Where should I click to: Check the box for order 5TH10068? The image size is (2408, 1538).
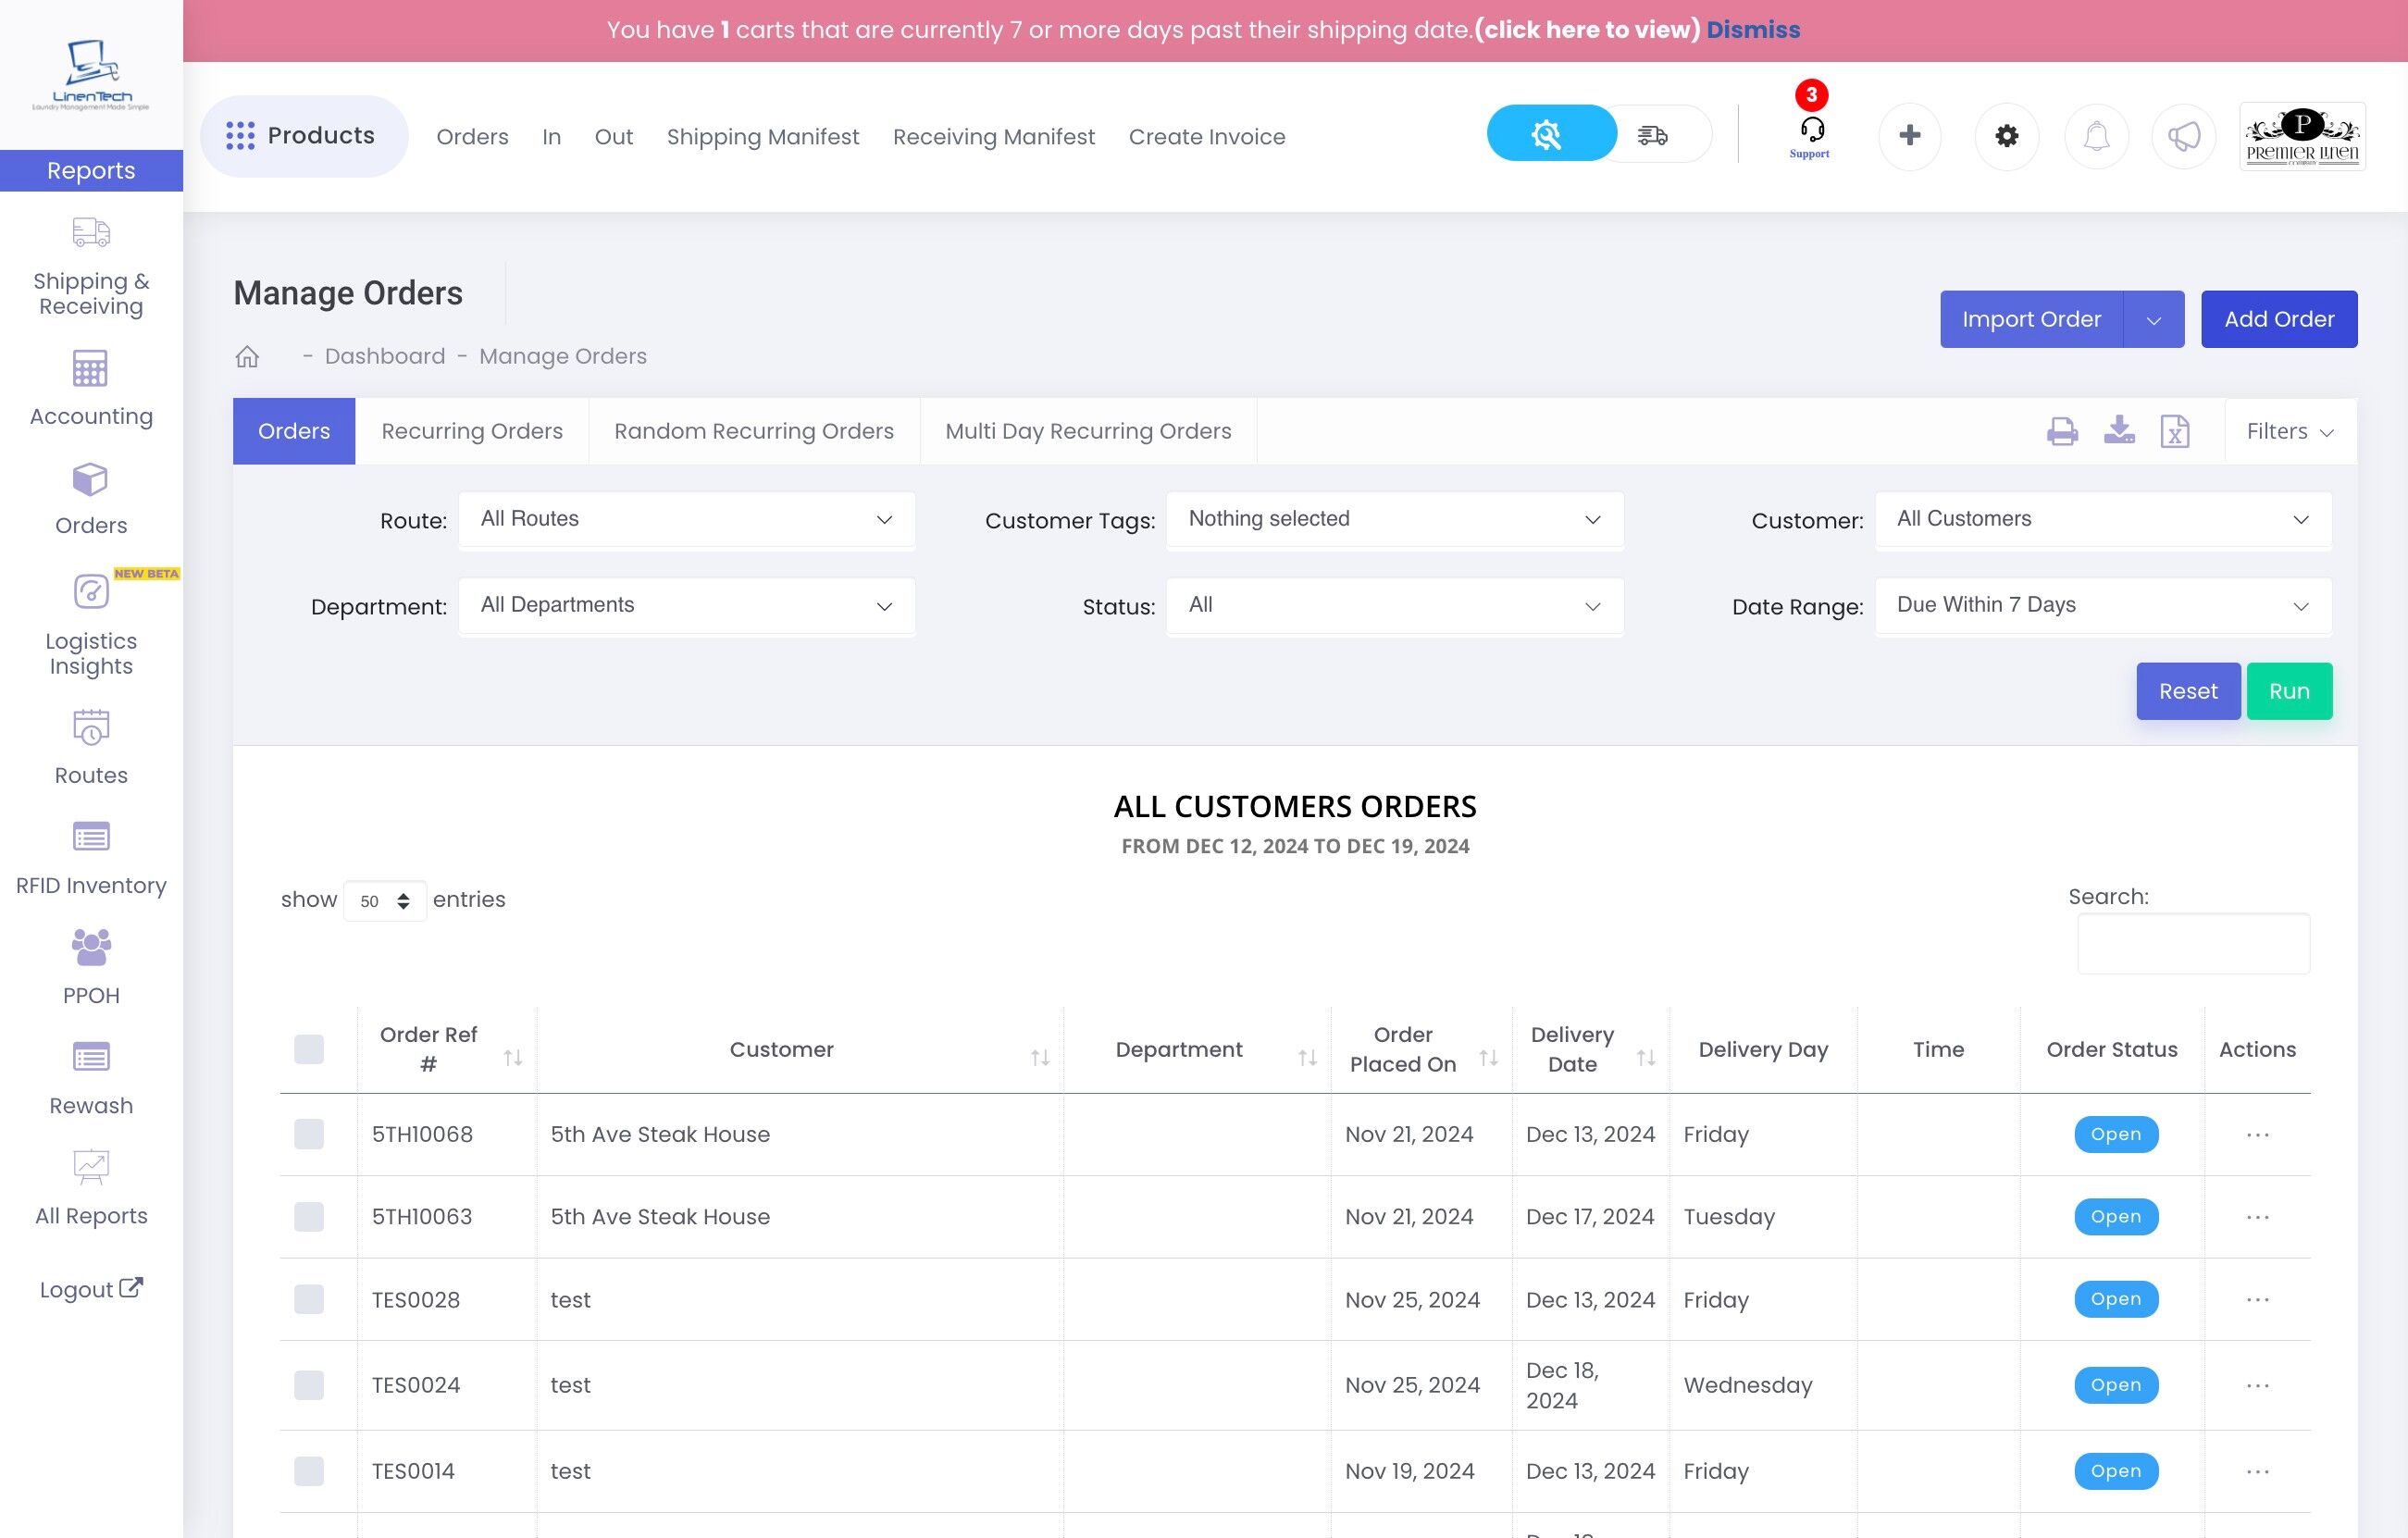(309, 1134)
